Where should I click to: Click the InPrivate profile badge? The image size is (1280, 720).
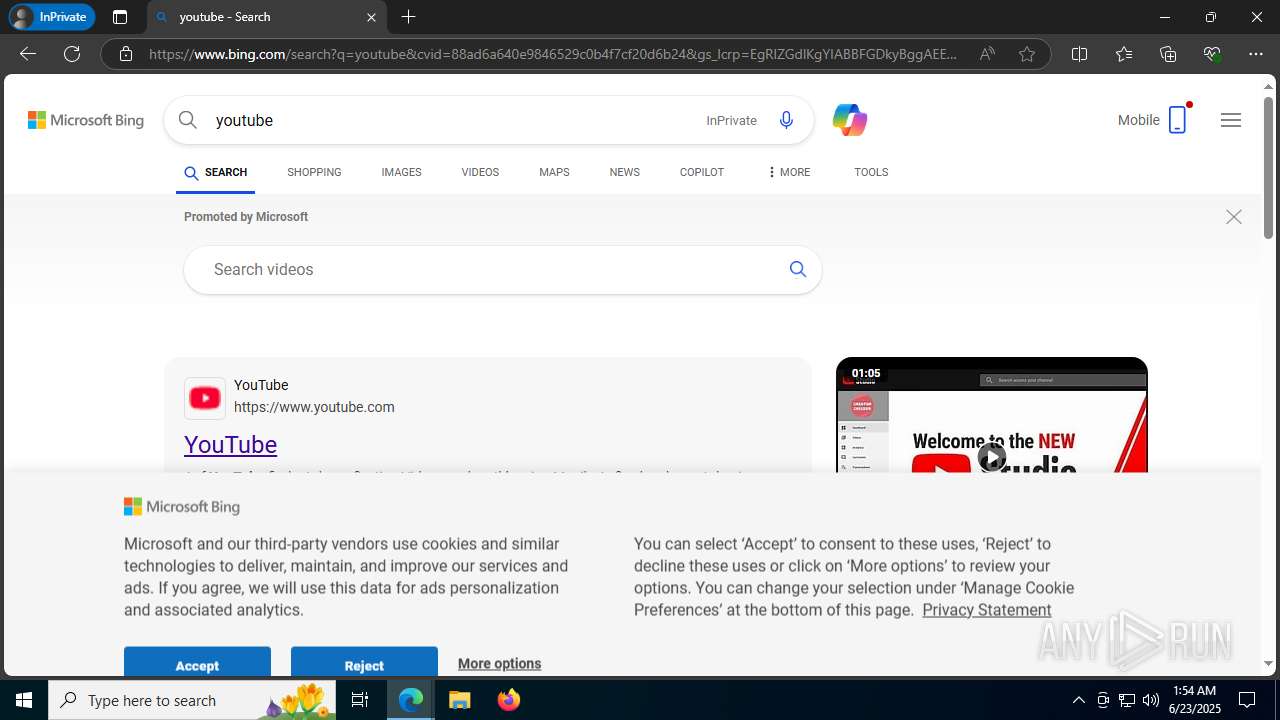pyautogui.click(x=52, y=17)
